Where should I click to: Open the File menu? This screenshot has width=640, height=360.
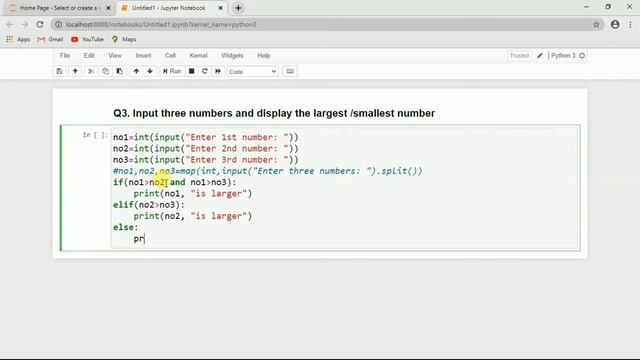click(x=64, y=56)
